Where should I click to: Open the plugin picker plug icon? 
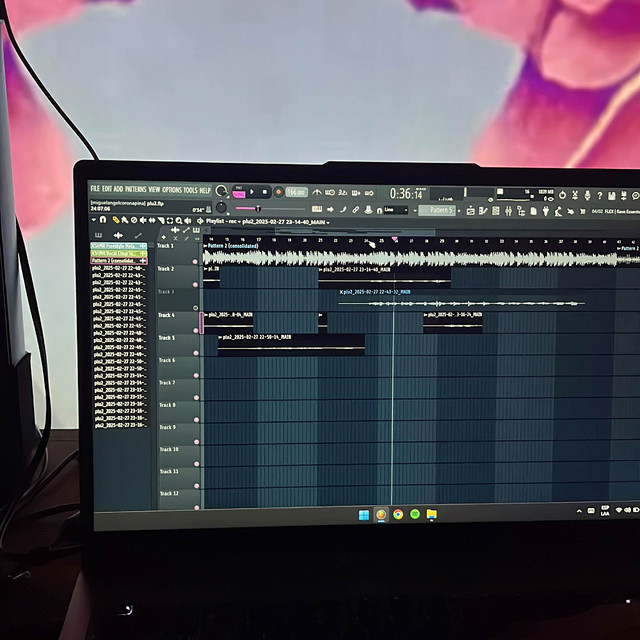(546, 211)
